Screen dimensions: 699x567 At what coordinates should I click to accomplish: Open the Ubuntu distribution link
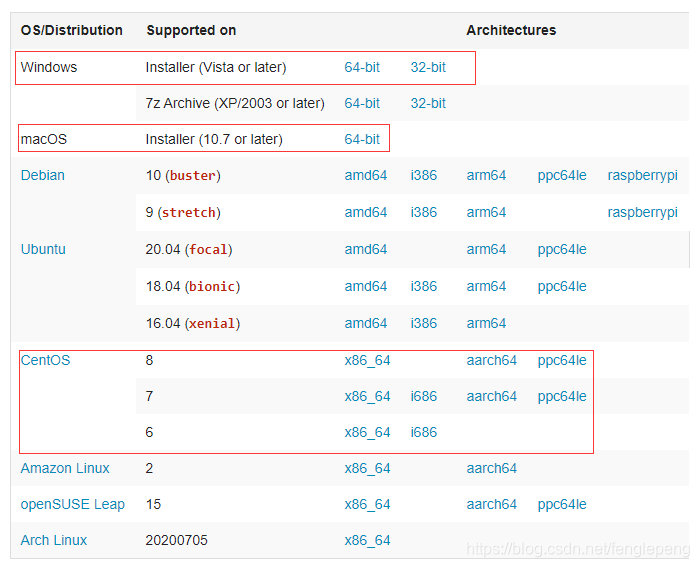tap(43, 249)
